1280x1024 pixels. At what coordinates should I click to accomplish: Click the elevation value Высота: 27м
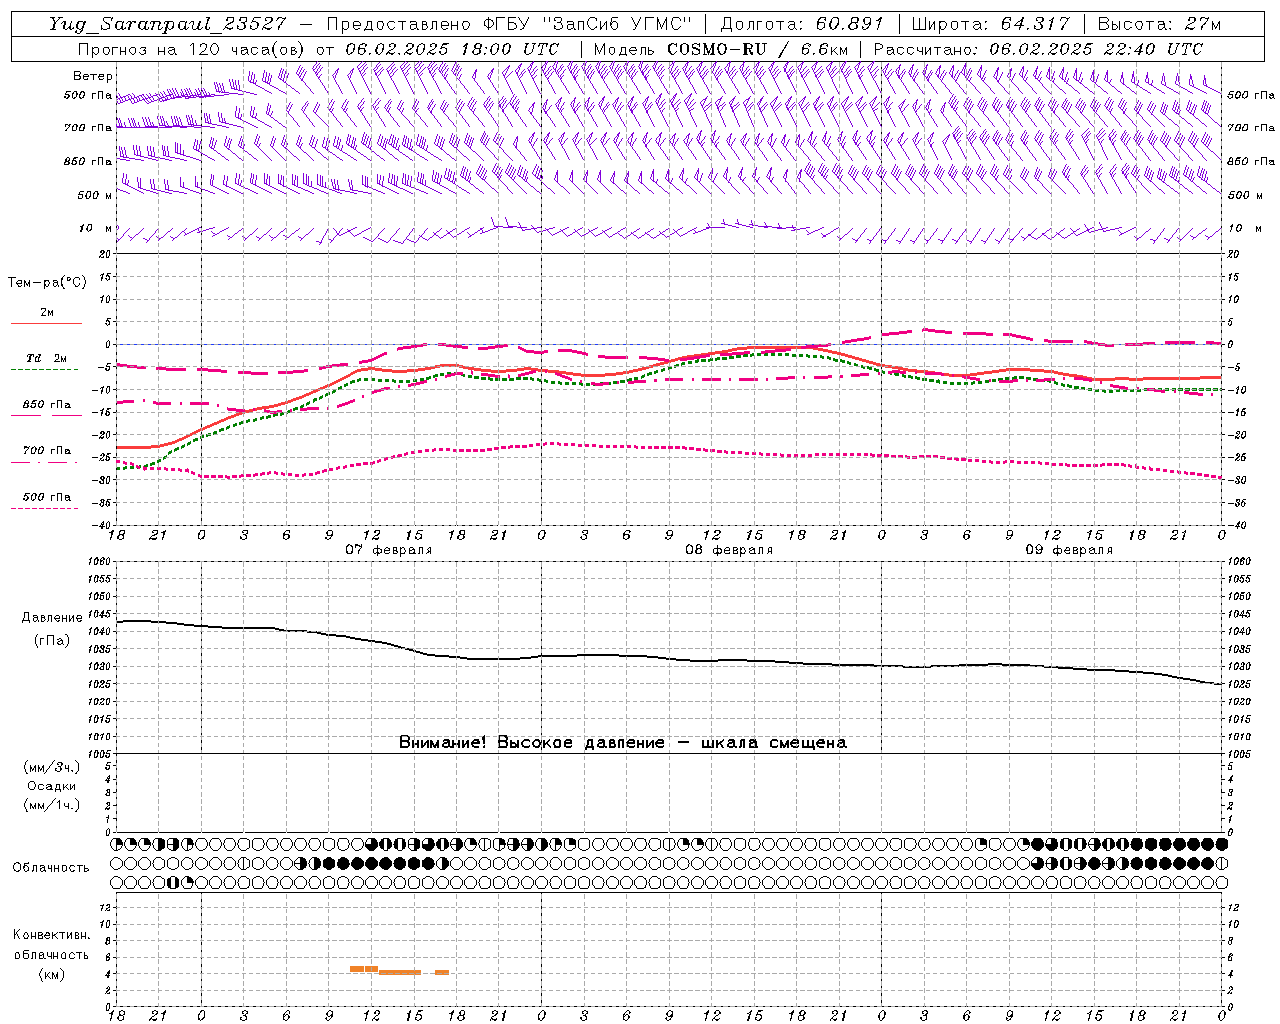(1159, 24)
